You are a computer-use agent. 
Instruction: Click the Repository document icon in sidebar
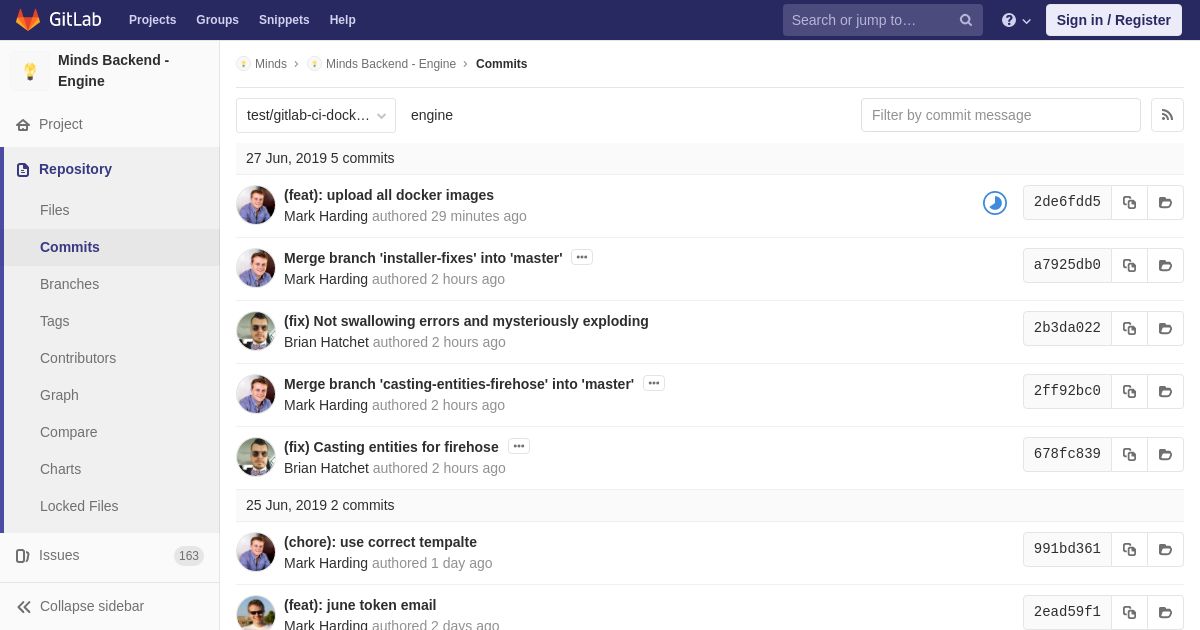pos(23,170)
